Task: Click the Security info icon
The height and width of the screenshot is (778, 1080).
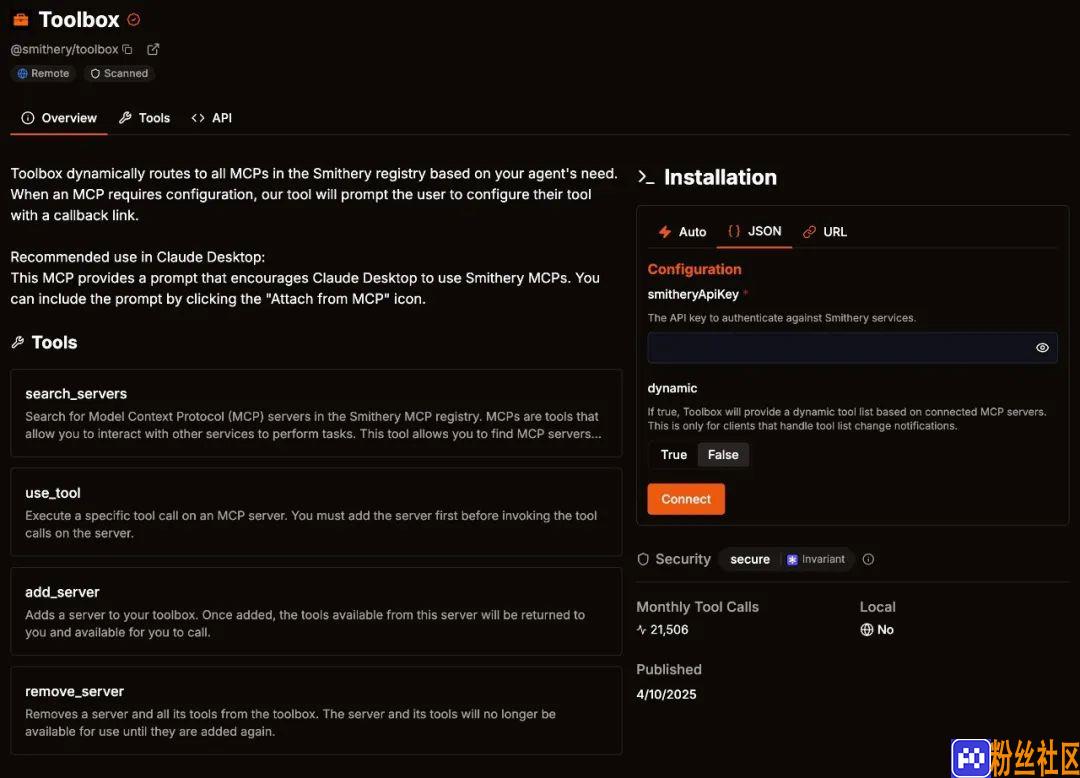Action: pyautogui.click(x=869, y=559)
